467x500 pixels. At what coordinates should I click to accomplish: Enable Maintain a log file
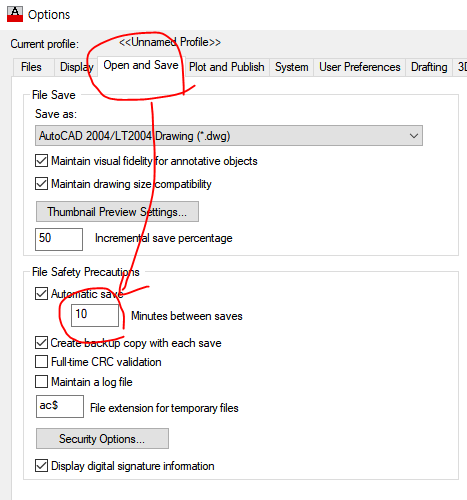[x=41, y=382]
